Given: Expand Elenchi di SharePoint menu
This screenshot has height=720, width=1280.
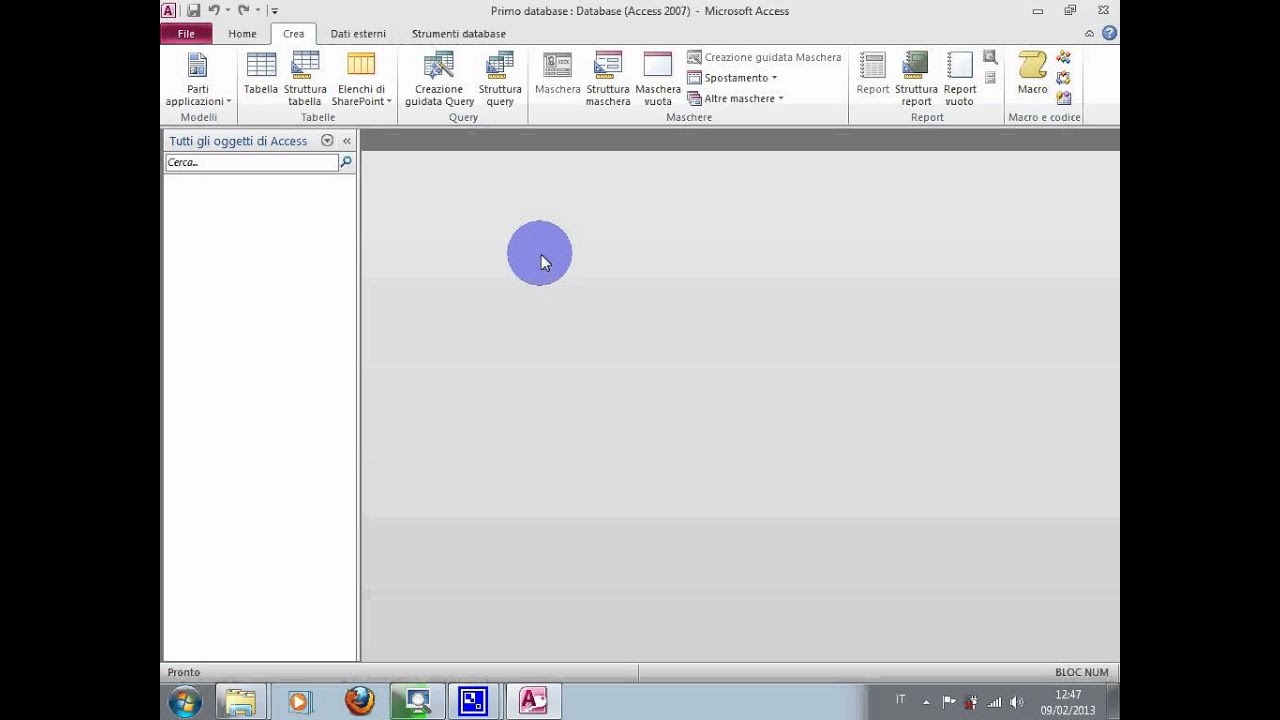Looking at the screenshot, I should point(361,79).
